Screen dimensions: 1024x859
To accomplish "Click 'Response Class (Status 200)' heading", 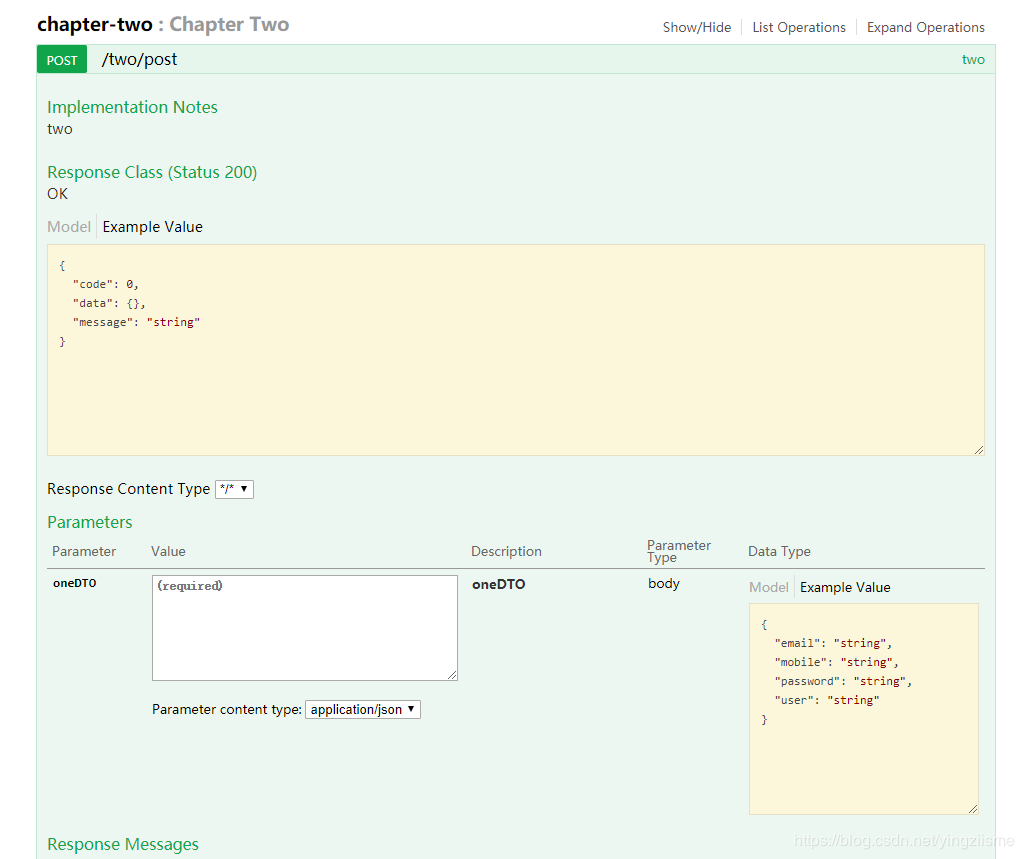I will [x=152, y=172].
